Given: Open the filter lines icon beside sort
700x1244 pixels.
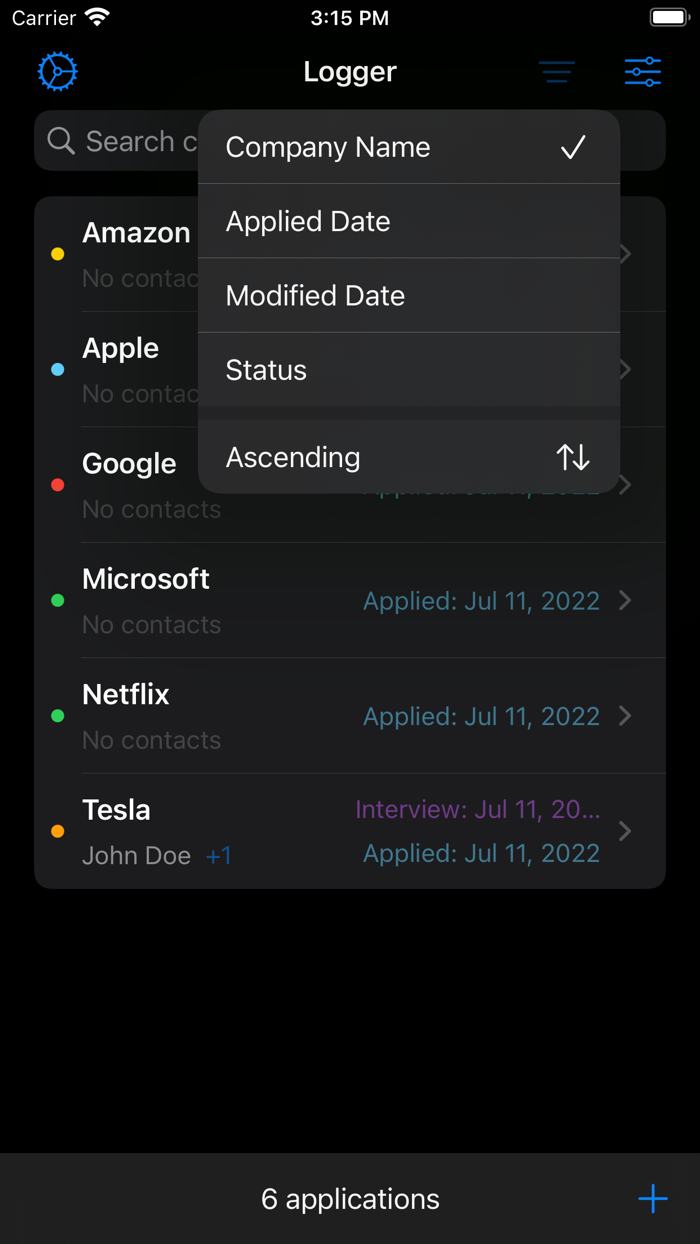Looking at the screenshot, I should click(x=557, y=71).
